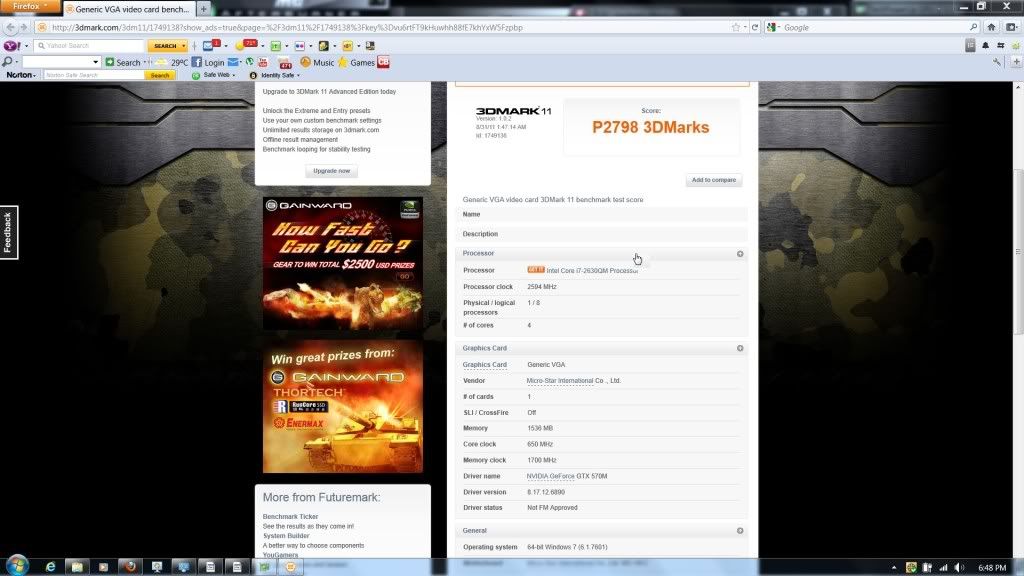Click the flickr icon on Yahoo toolbar

tap(299, 46)
